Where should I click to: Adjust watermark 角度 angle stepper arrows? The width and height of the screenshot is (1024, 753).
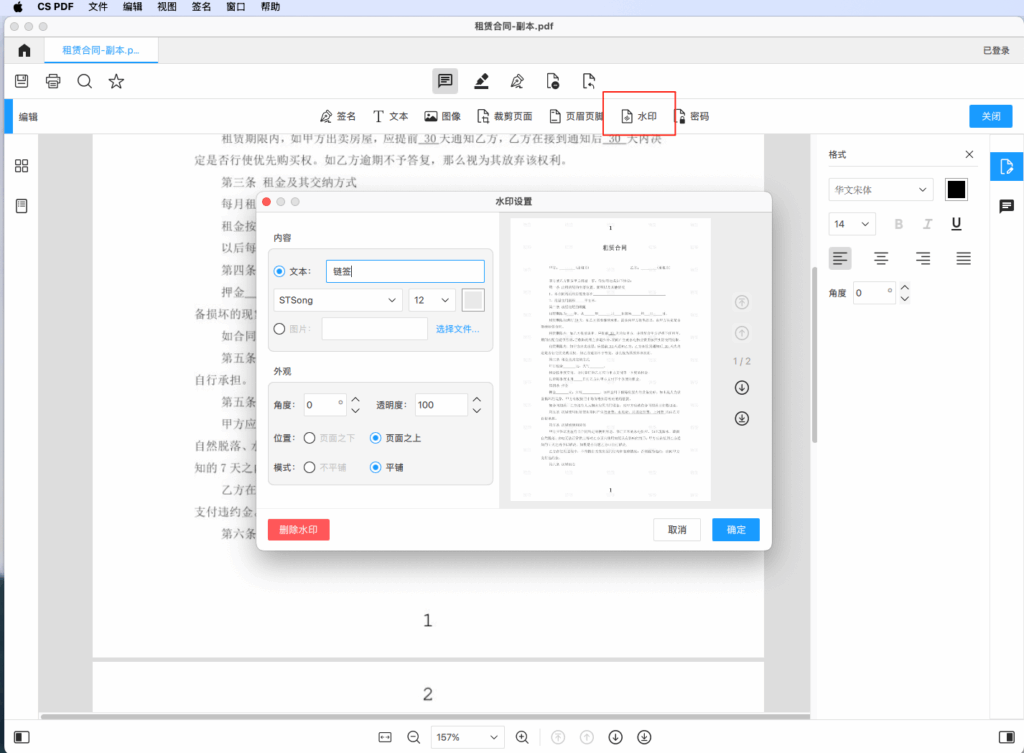pos(355,405)
